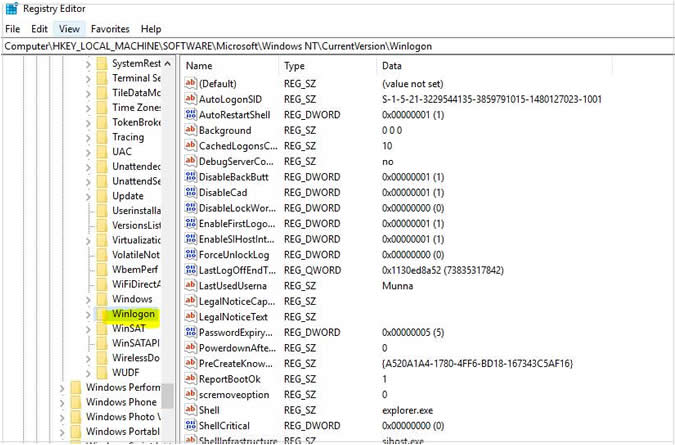Screen dimensions: 675x445
Task: Expand the UAC key arrow
Action: [x=88, y=152]
